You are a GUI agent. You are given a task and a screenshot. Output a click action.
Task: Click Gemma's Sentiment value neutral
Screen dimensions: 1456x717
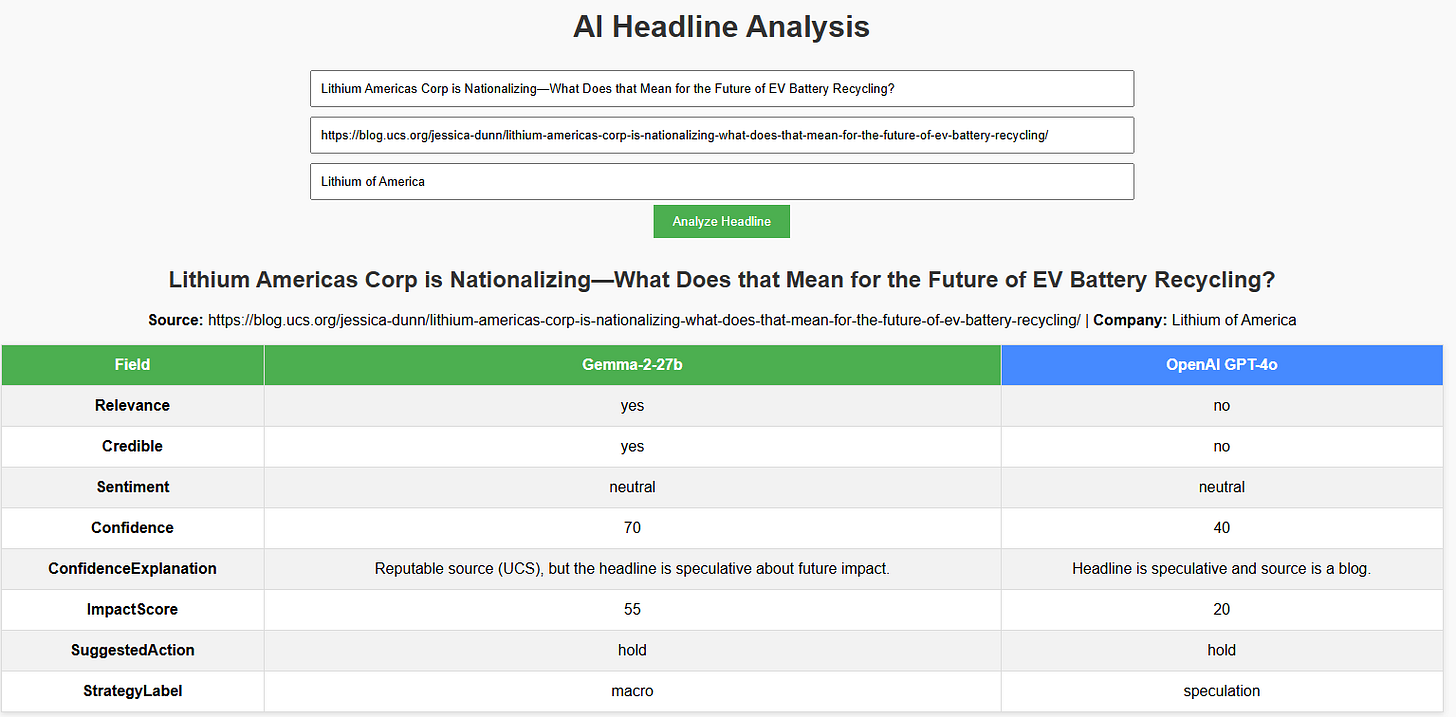632,487
